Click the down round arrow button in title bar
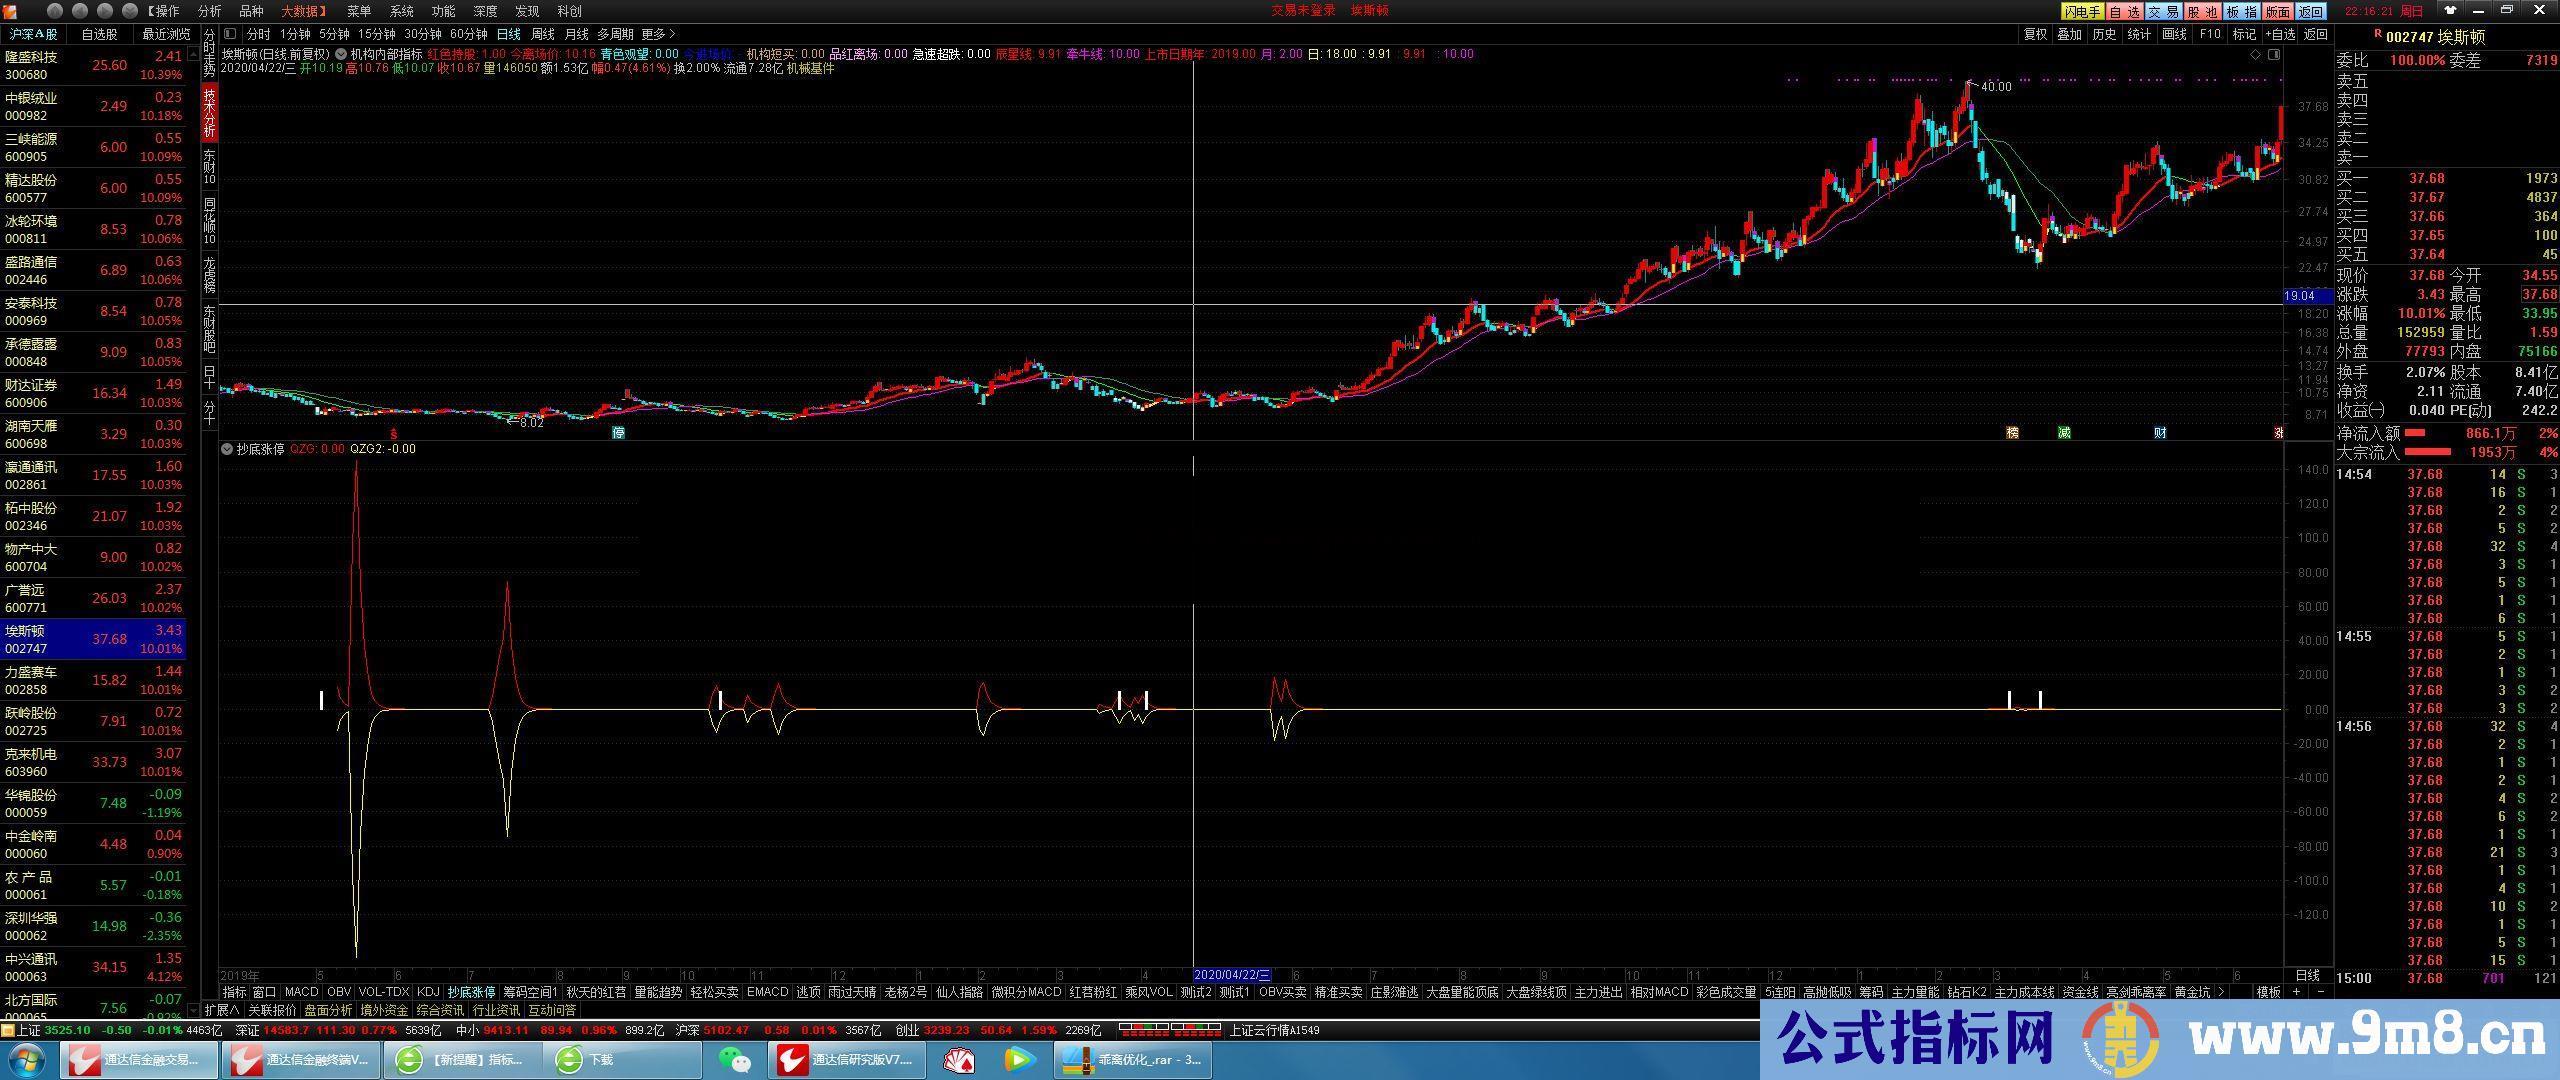This screenshot has height=1080, width=2560. click(130, 11)
